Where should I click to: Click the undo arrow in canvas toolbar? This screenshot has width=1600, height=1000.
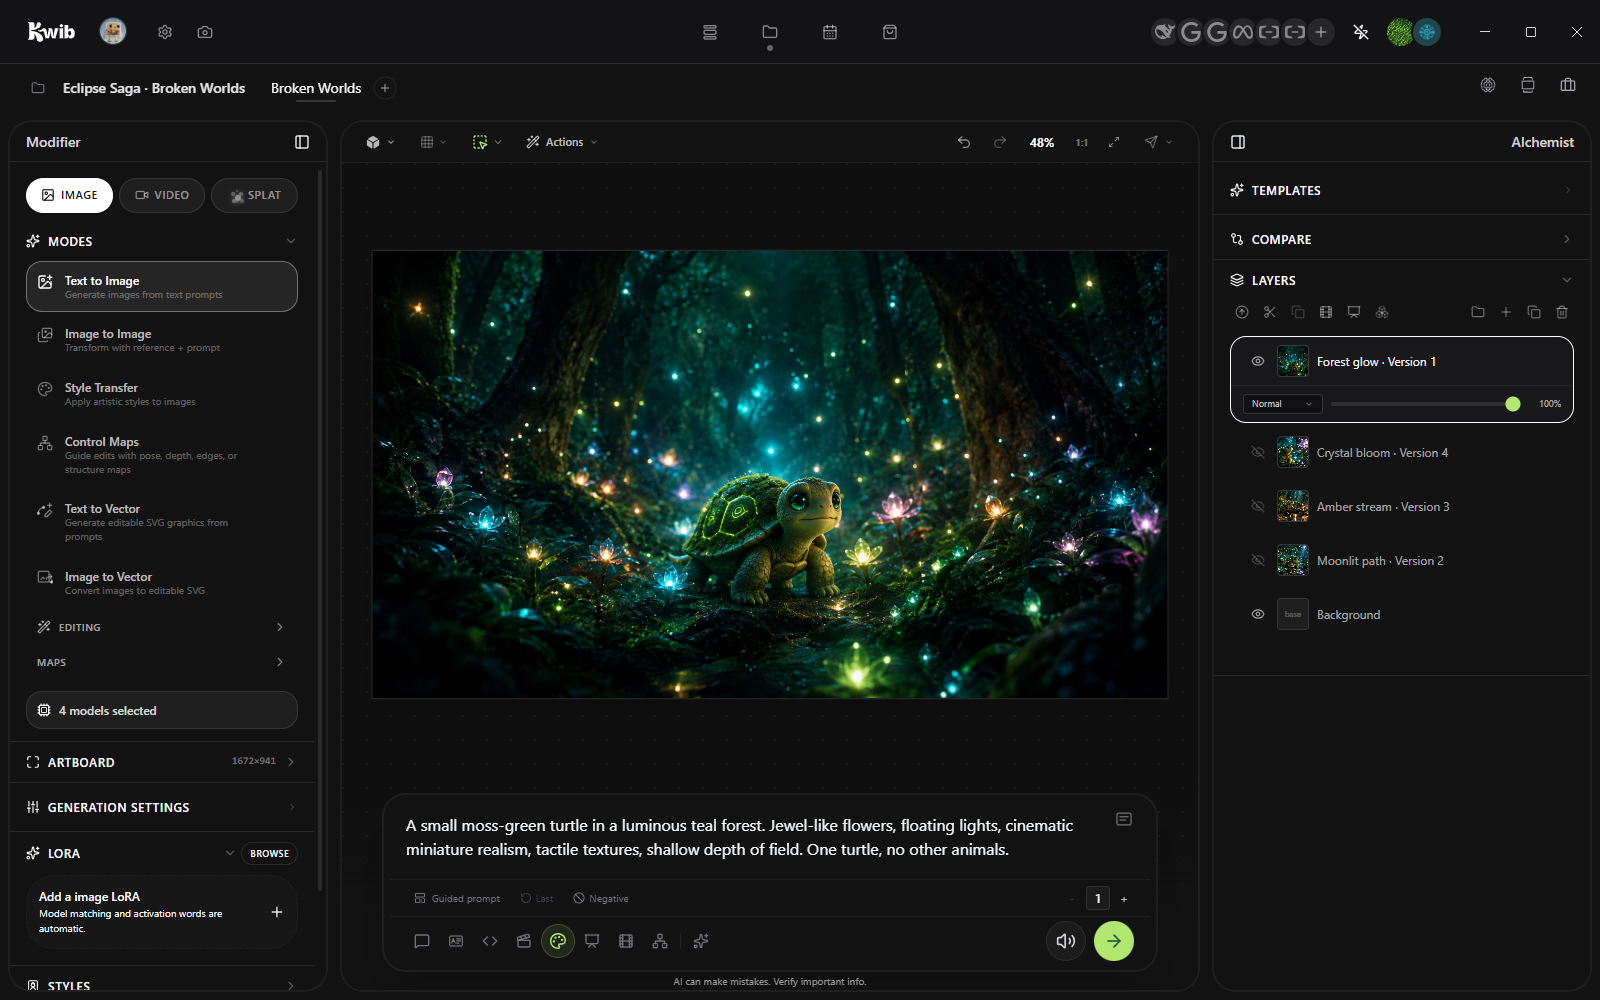[964, 142]
